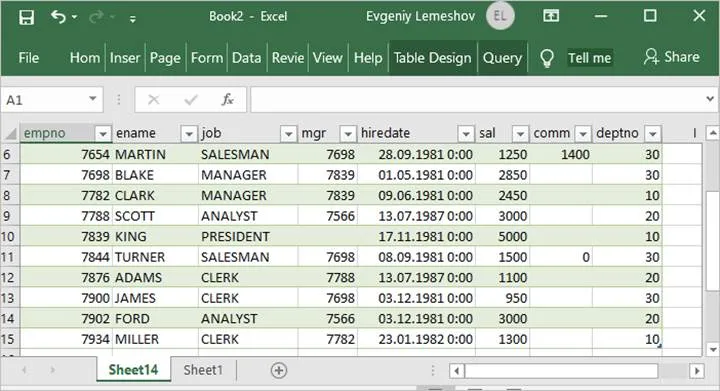This screenshot has height=391, width=720.
Task: Open the View ribbon tab
Action: coord(328,58)
